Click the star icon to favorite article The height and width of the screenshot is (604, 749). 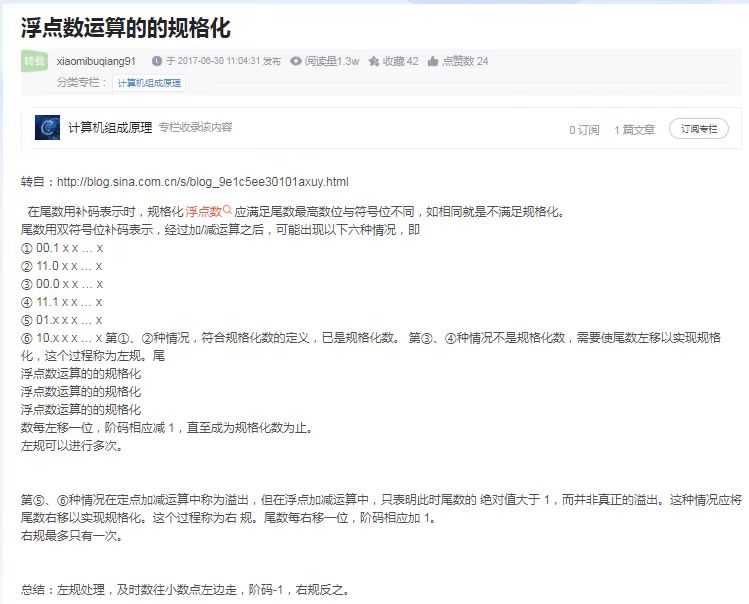click(373, 61)
